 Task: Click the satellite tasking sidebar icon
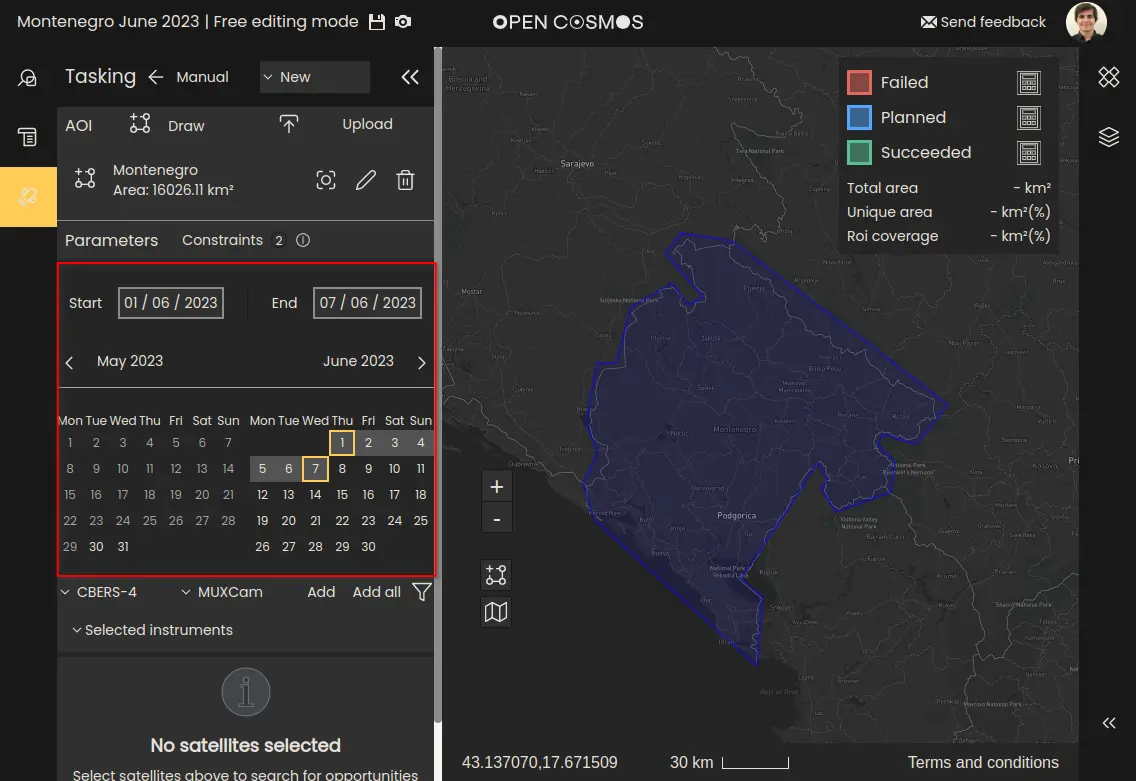tap(28, 197)
